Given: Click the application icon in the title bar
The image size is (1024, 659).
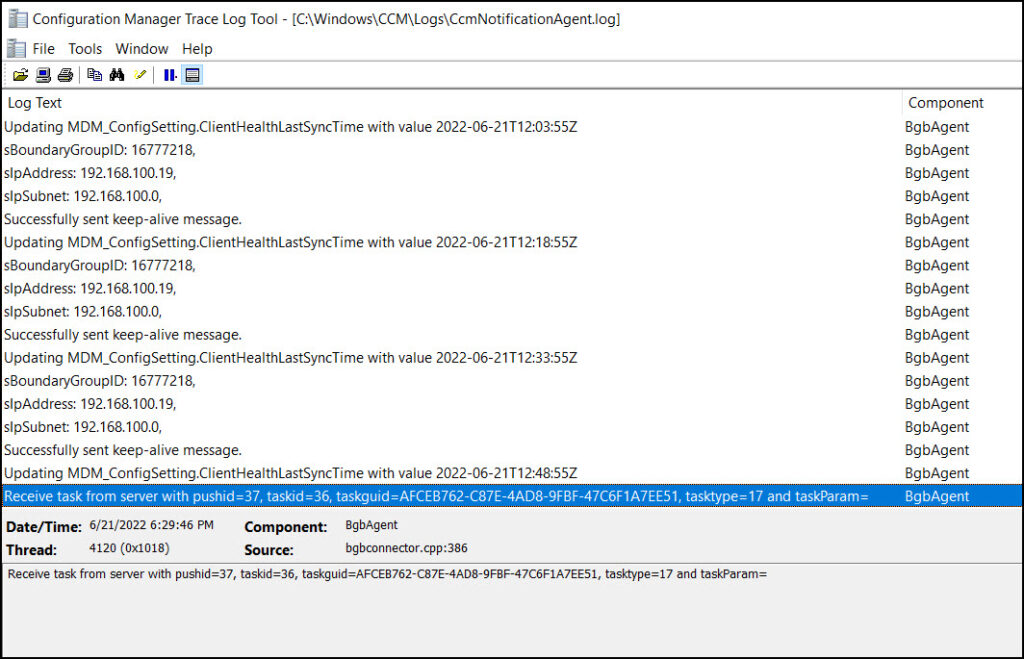Looking at the screenshot, I should (18, 19).
